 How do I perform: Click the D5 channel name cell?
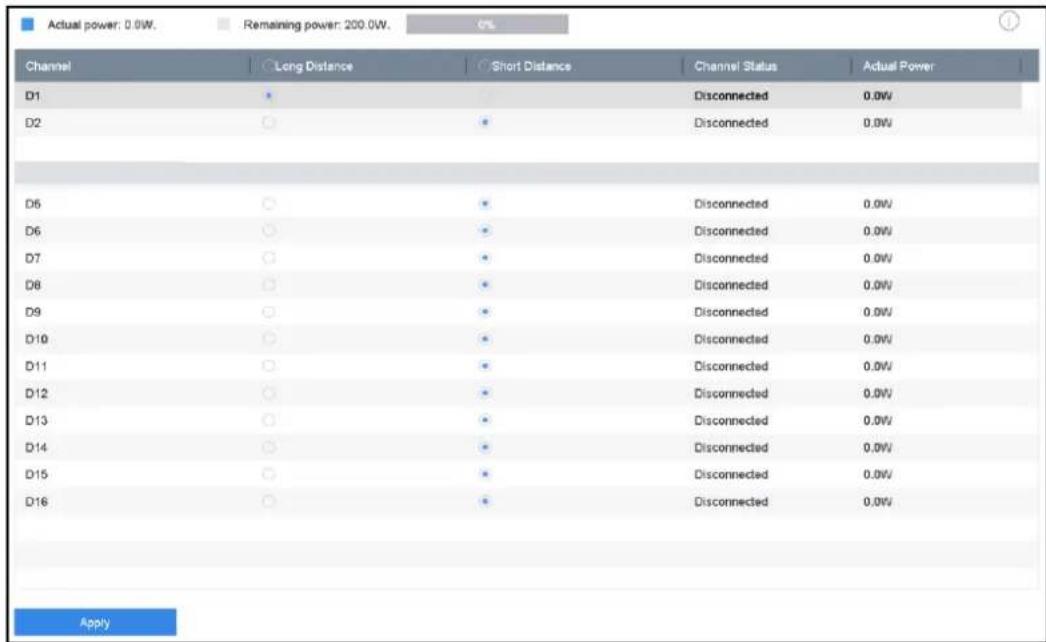tap(33, 204)
